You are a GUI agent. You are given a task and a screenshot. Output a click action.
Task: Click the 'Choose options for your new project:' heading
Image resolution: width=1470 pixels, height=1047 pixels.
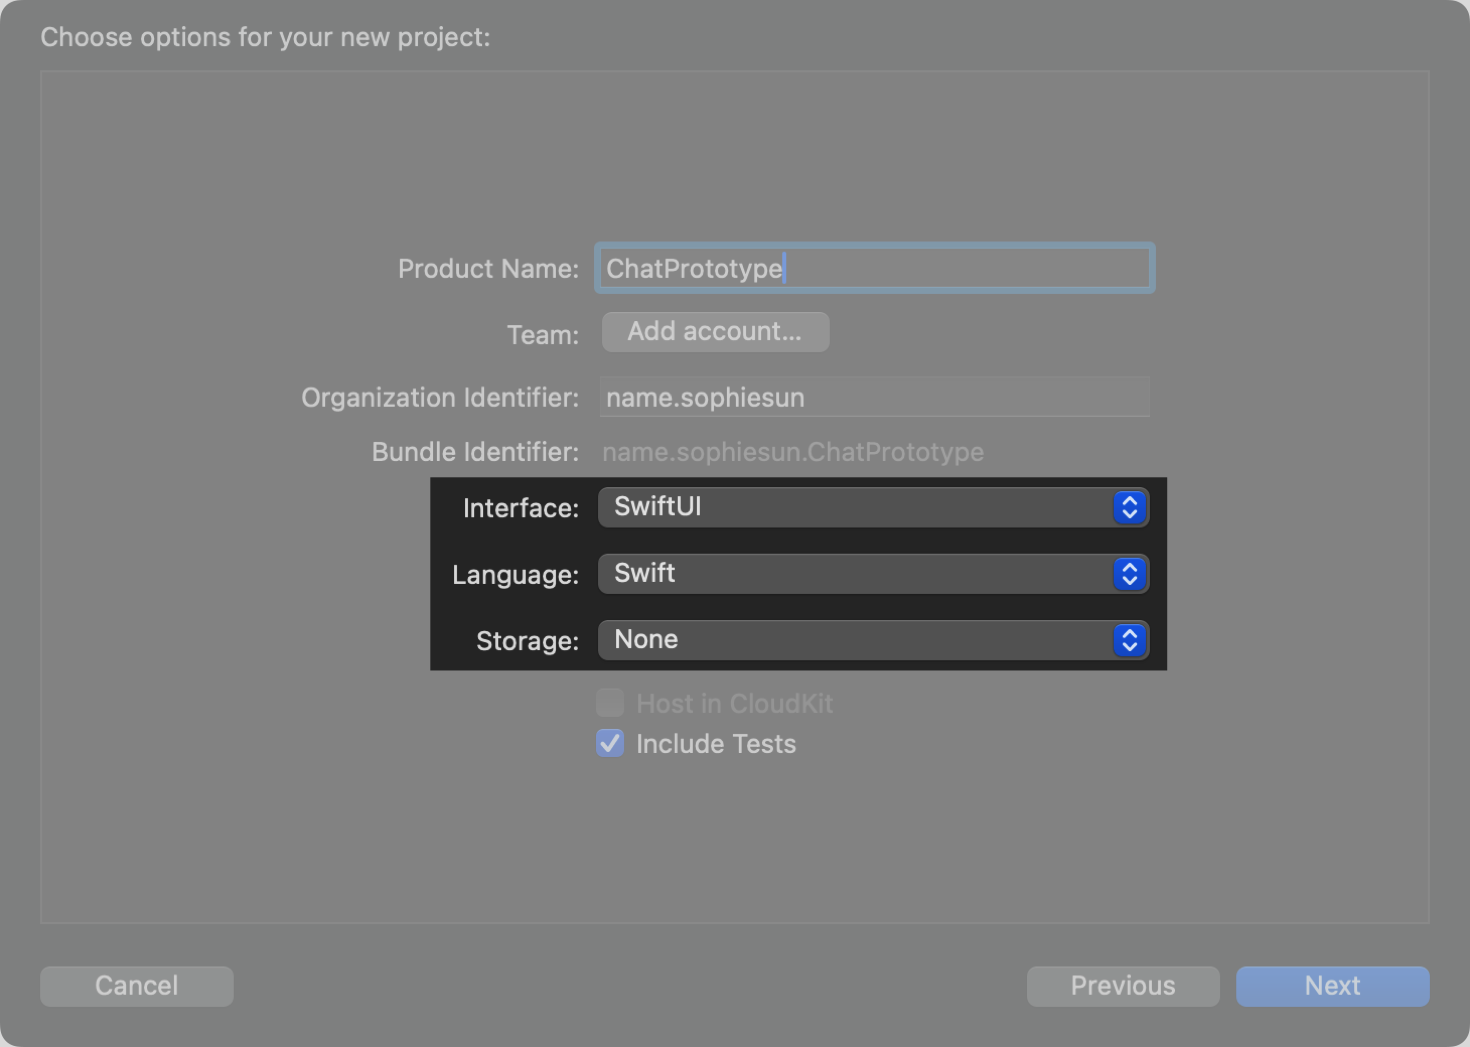(x=265, y=38)
